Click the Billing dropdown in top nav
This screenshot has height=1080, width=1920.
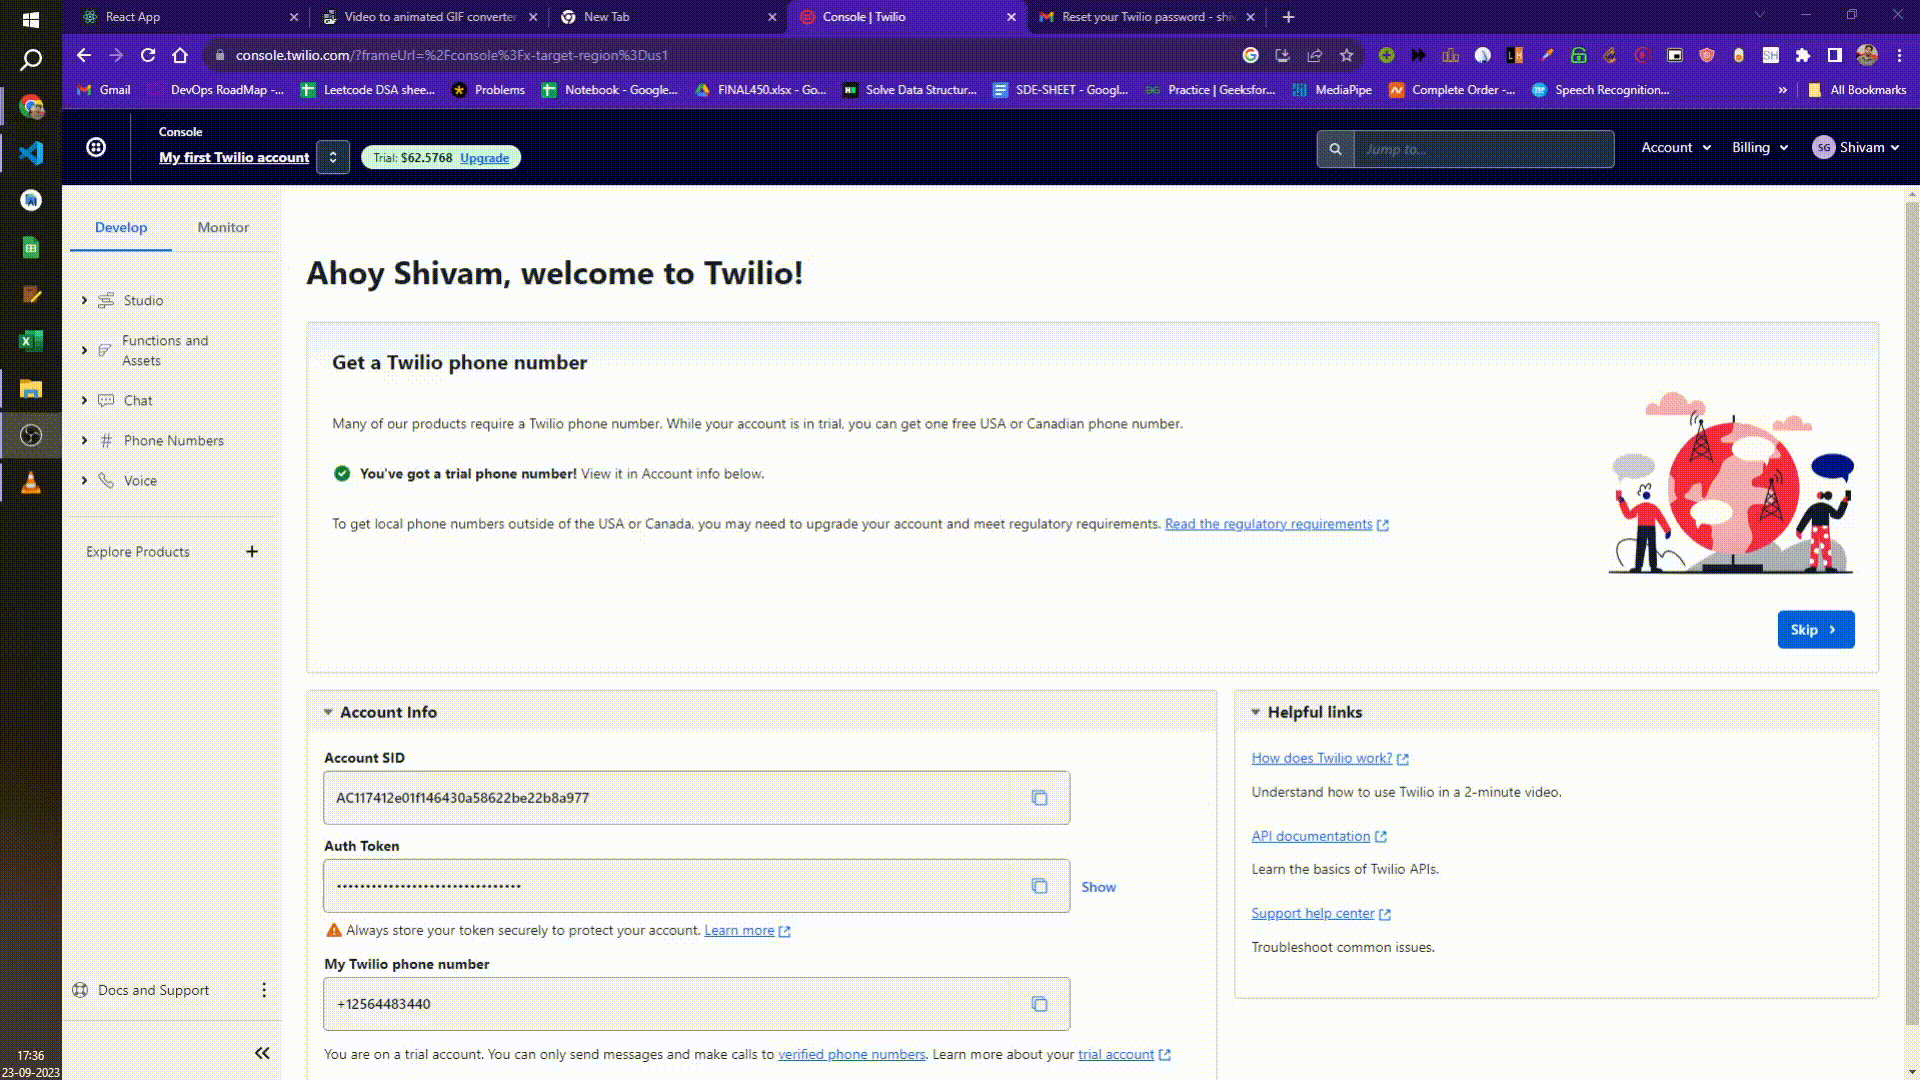pyautogui.click(x=1760, y=148)
